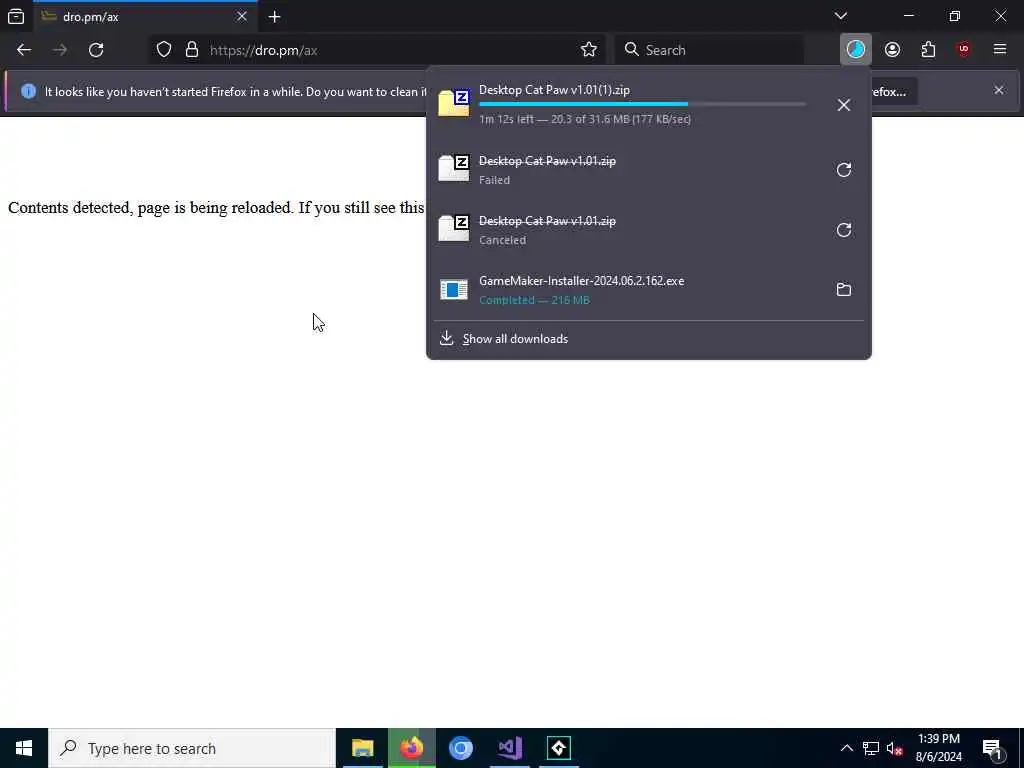
Task: Go forward with the forward arrow
Action: (x=60, y=50)
